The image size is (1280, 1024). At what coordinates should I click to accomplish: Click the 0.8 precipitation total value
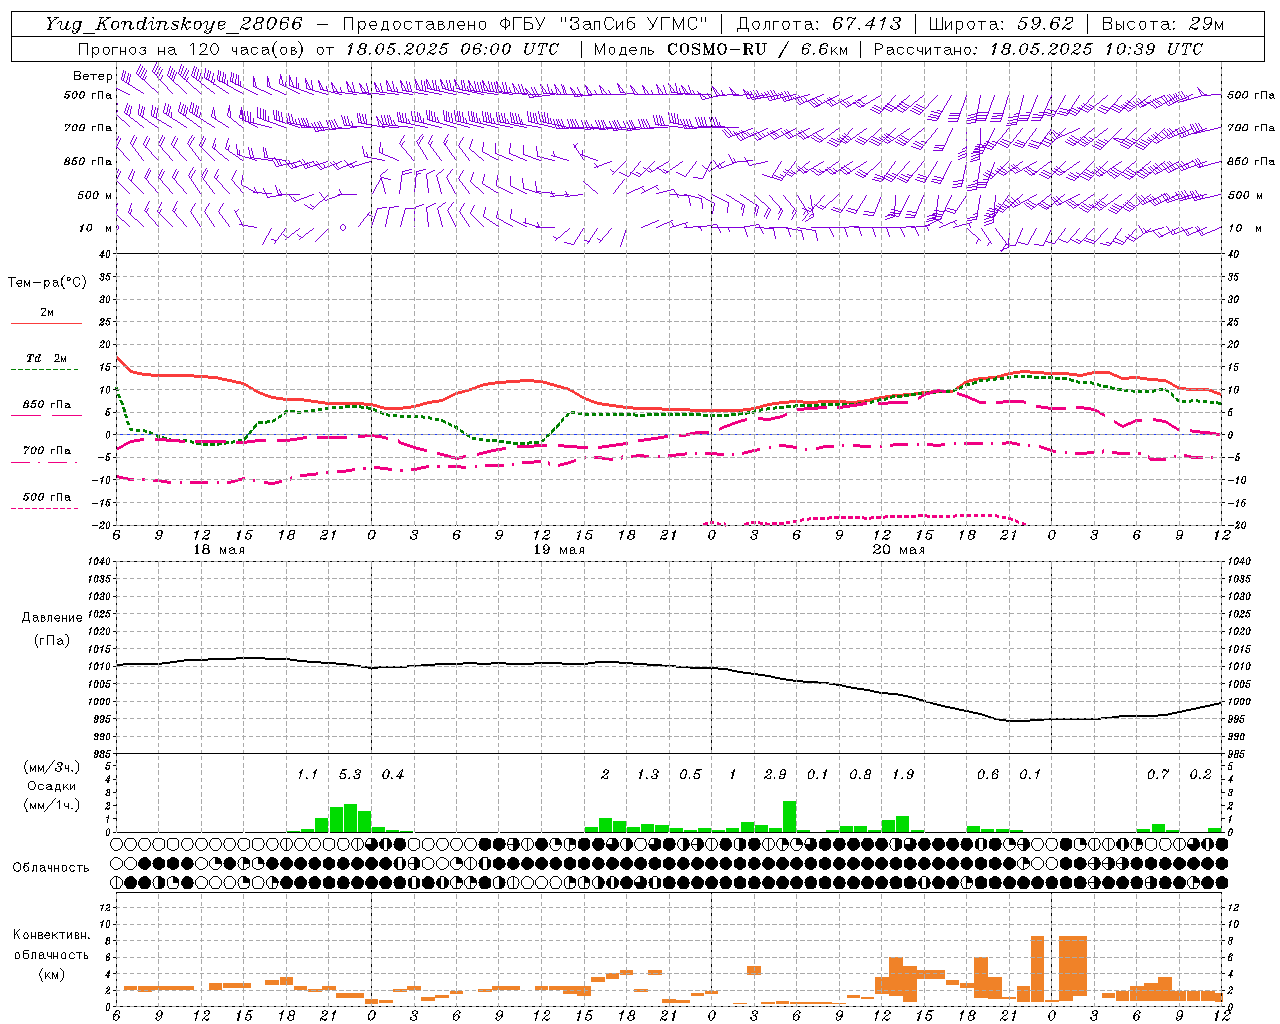[x=860, y=774]
